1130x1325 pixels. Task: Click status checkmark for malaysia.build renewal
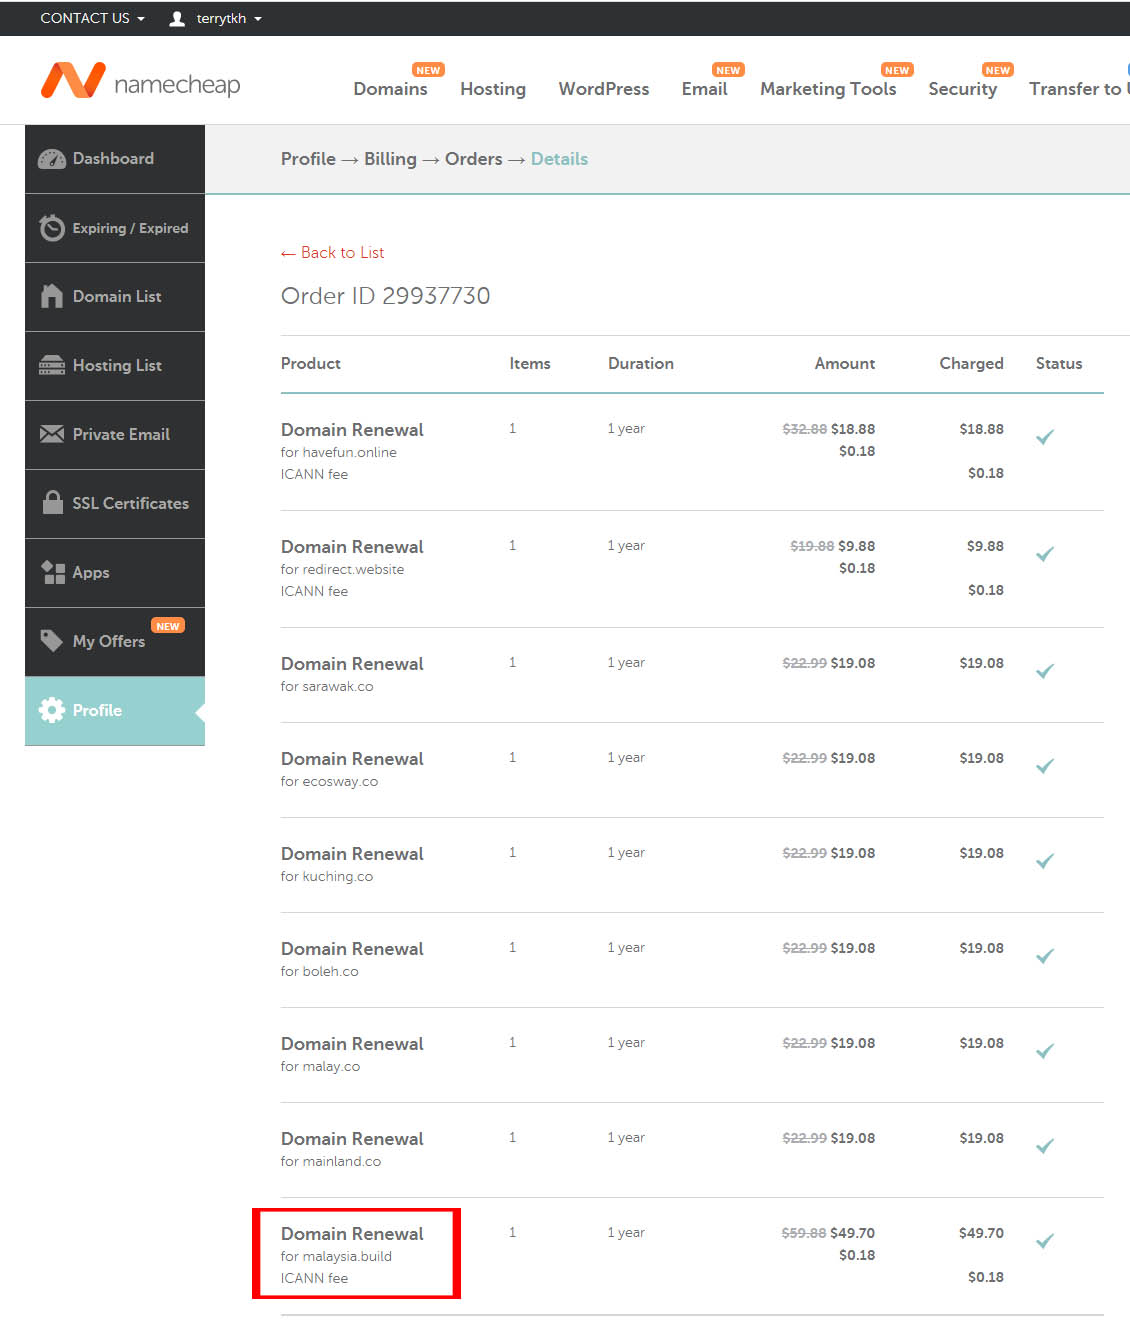pos(1045,1241)
